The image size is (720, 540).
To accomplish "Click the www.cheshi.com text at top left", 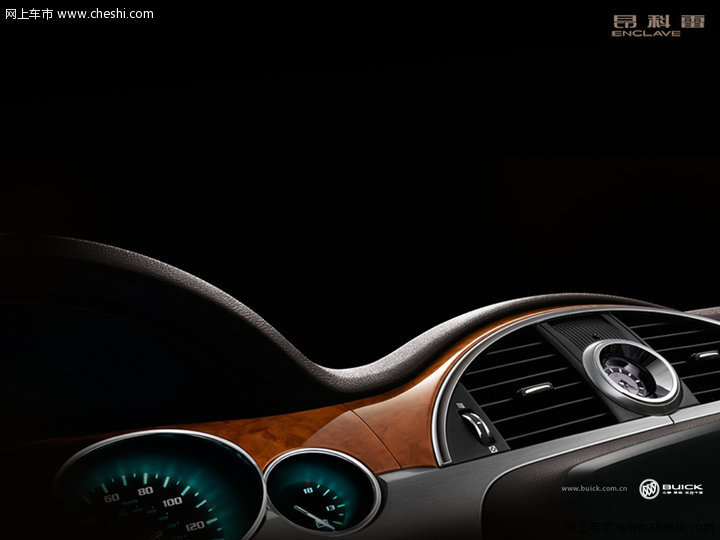I will point(105,14).
